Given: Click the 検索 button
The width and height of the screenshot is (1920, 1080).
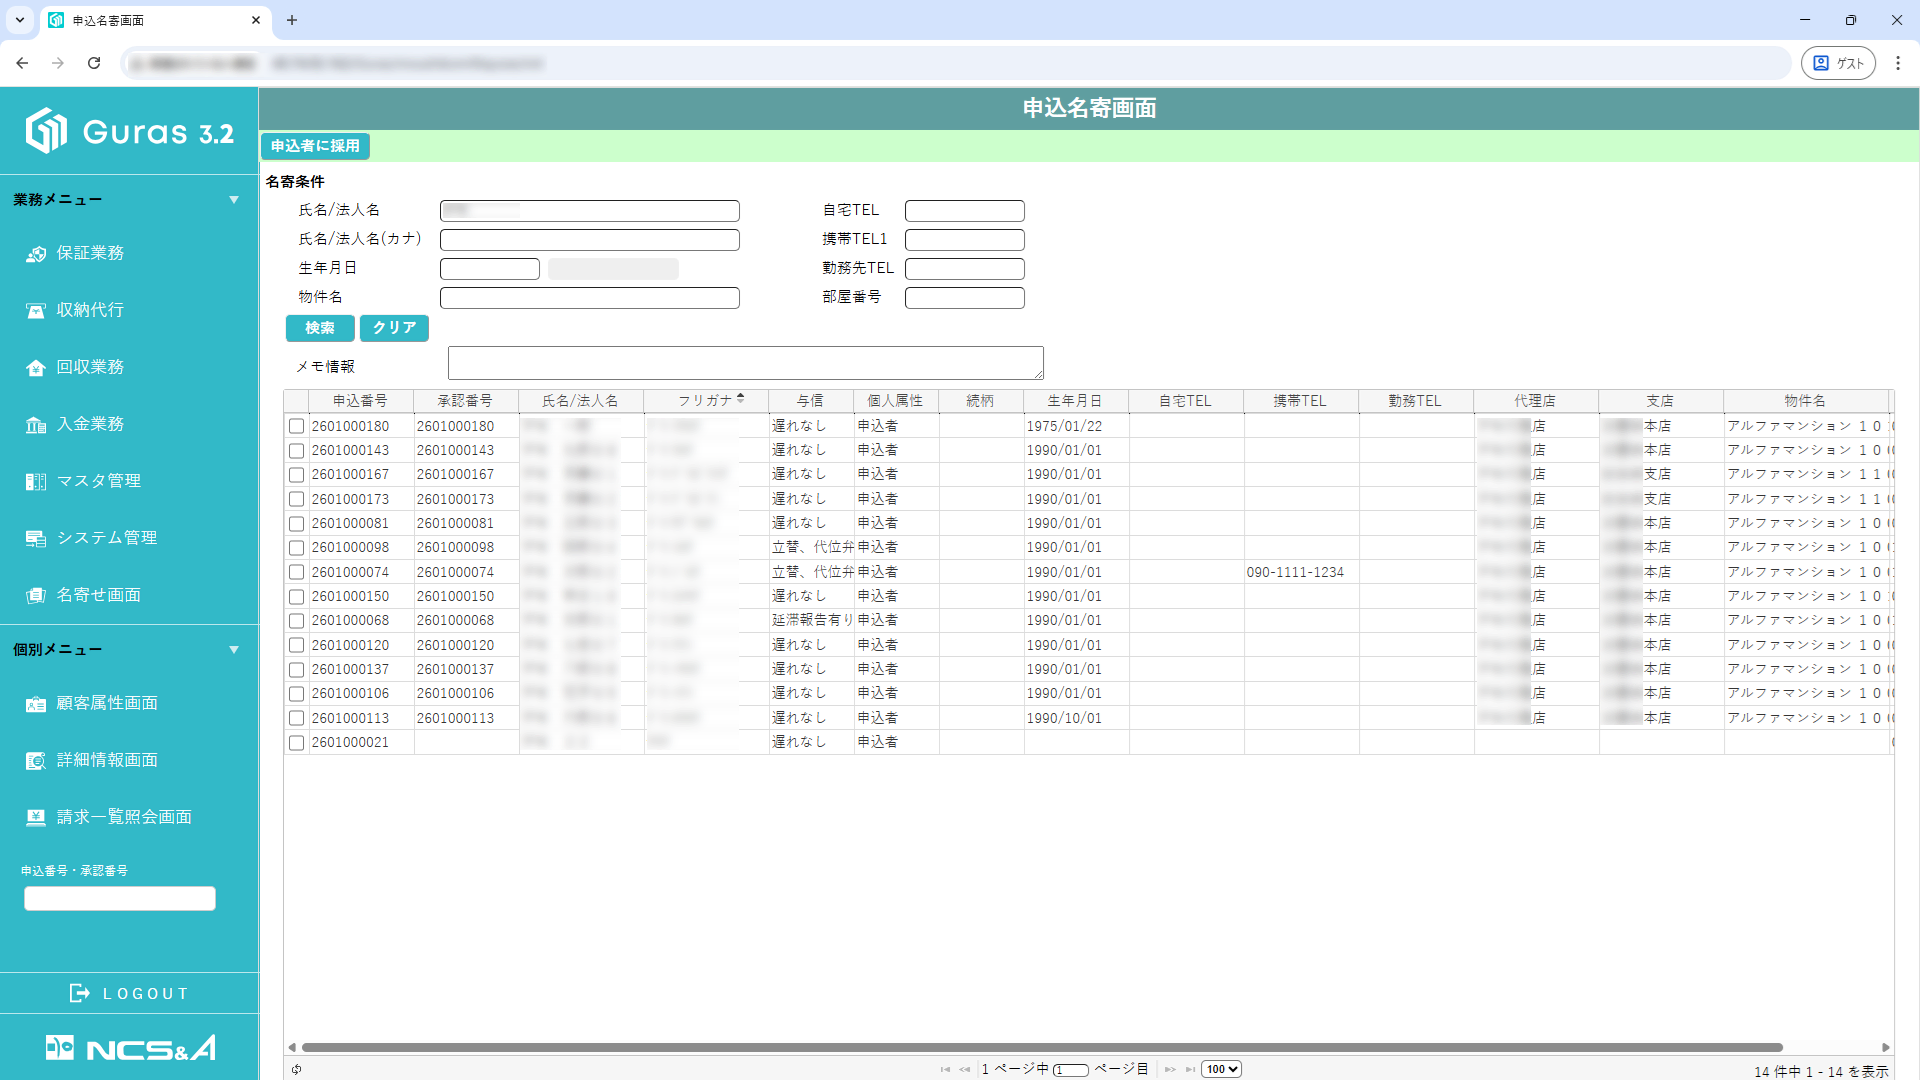Looking at the screenshot, I should coord(320,328).
